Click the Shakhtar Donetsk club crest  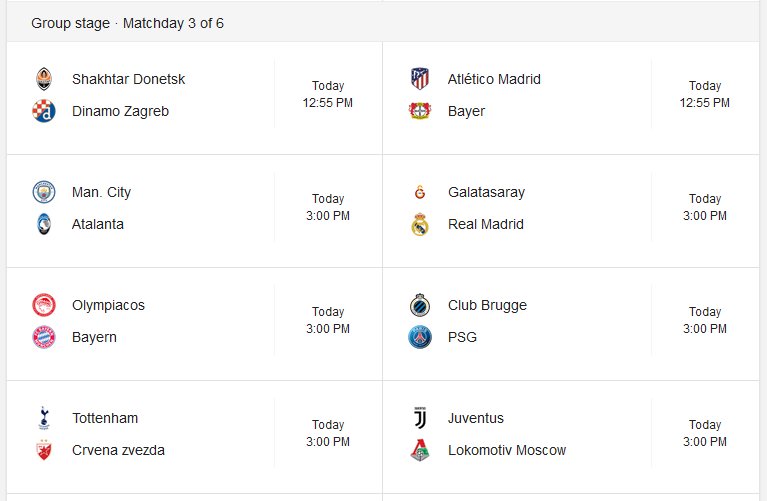44,79
